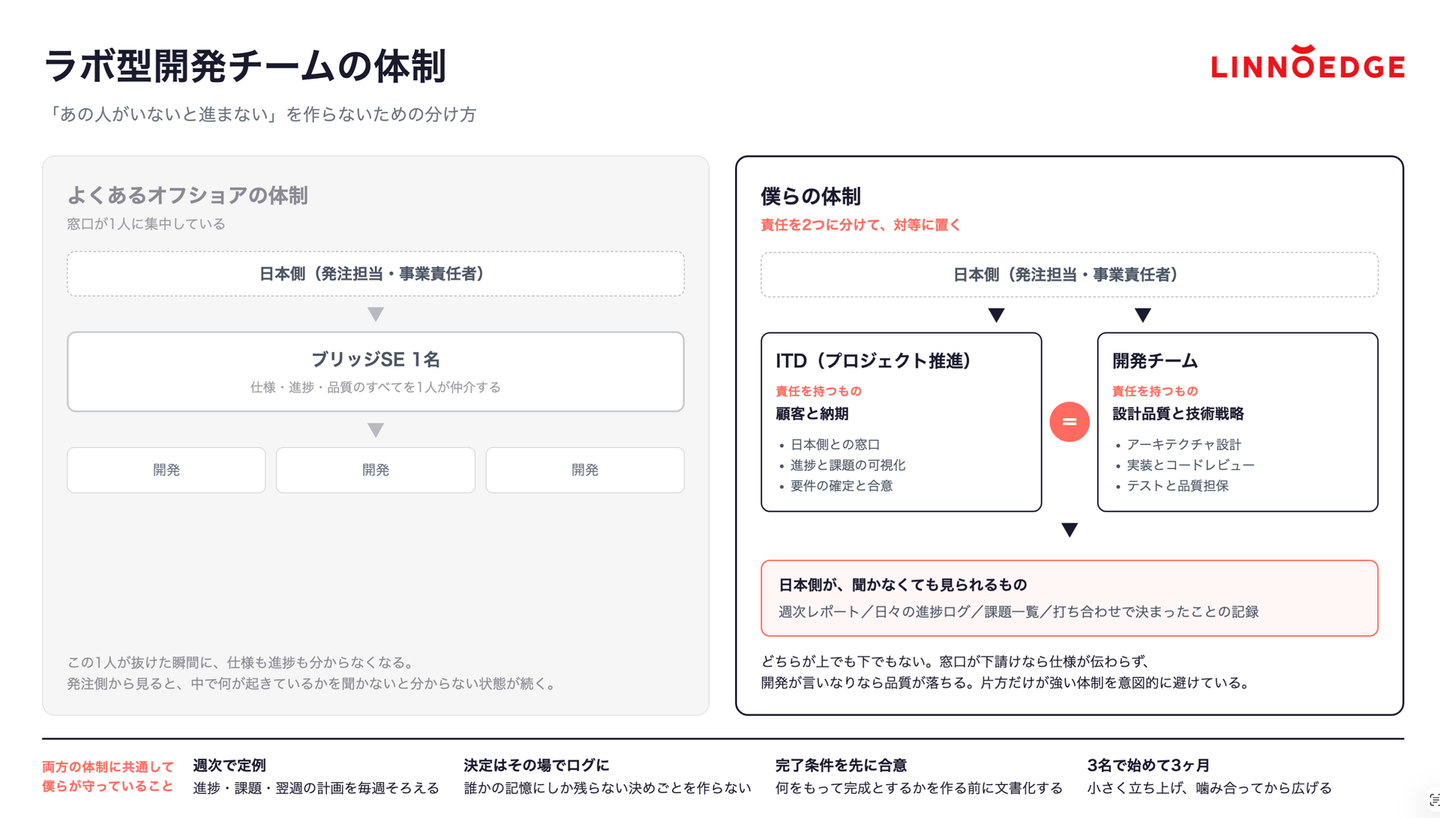Click footer heading 3名で始めて3ヶ月
This screenshot has width=1440, height=818.
tap(1148, 765)
